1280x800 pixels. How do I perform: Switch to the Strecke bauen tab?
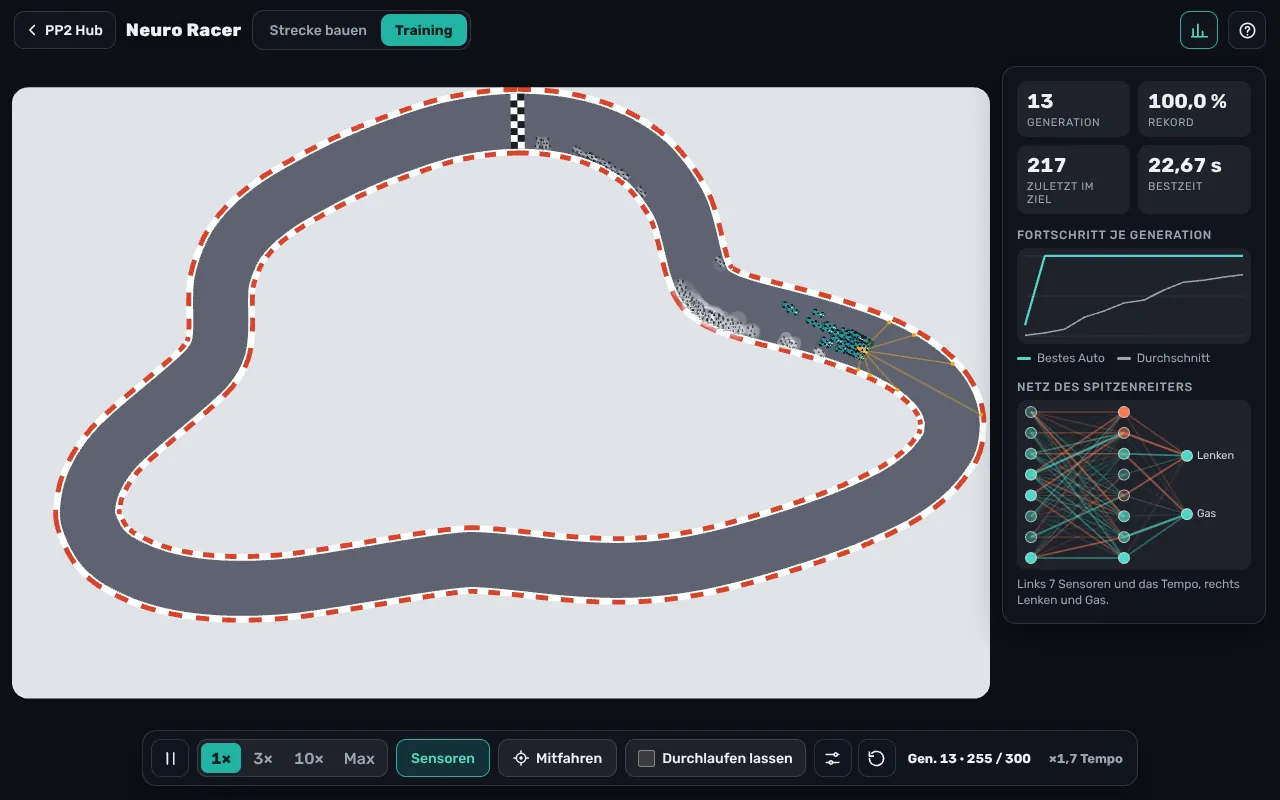tap(318, 30)
